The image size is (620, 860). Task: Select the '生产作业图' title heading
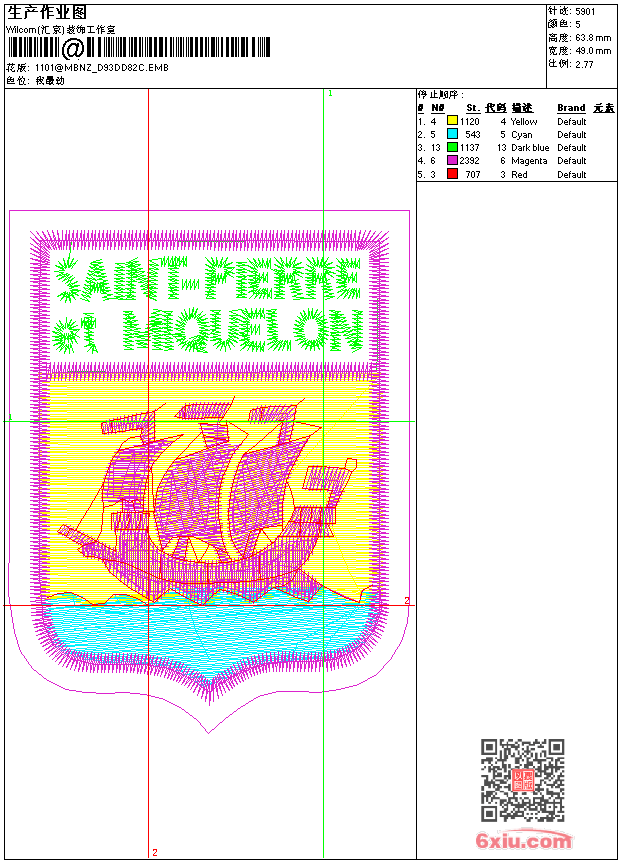(47, 13)
